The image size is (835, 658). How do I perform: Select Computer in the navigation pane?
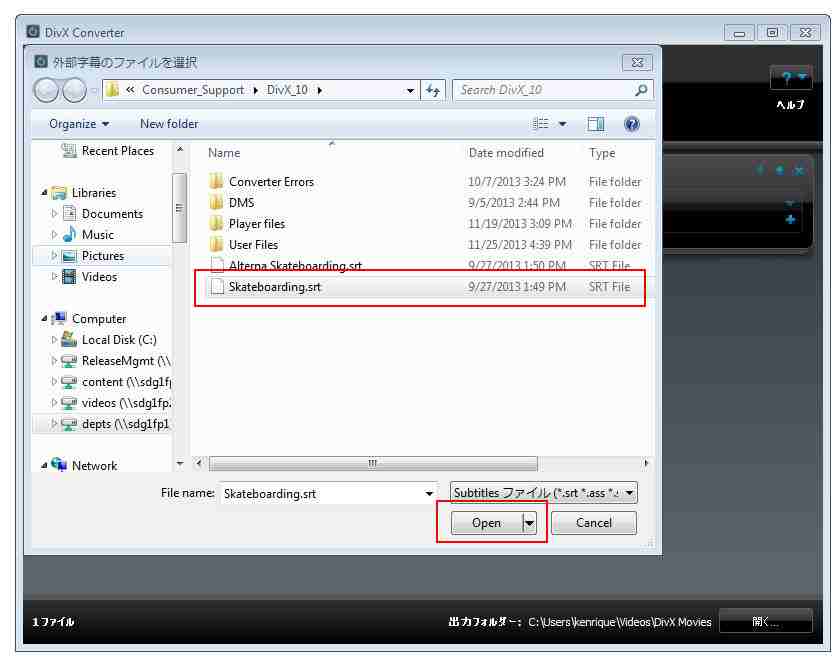(x=89, y=319)
